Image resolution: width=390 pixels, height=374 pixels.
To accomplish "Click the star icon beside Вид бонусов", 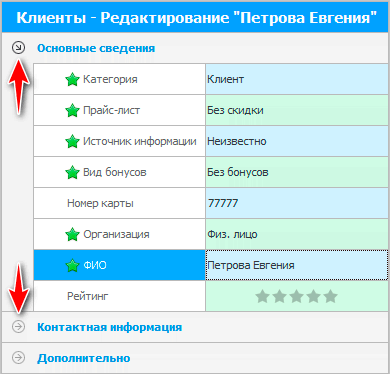I will [x=72, y=172].
